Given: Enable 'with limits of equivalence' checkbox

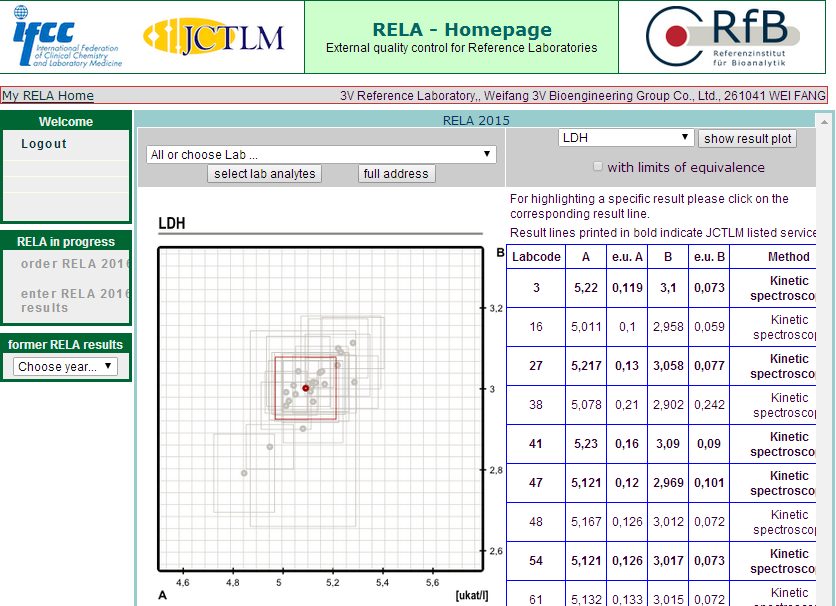Looking at the screenshot, I should click(598, 167).
